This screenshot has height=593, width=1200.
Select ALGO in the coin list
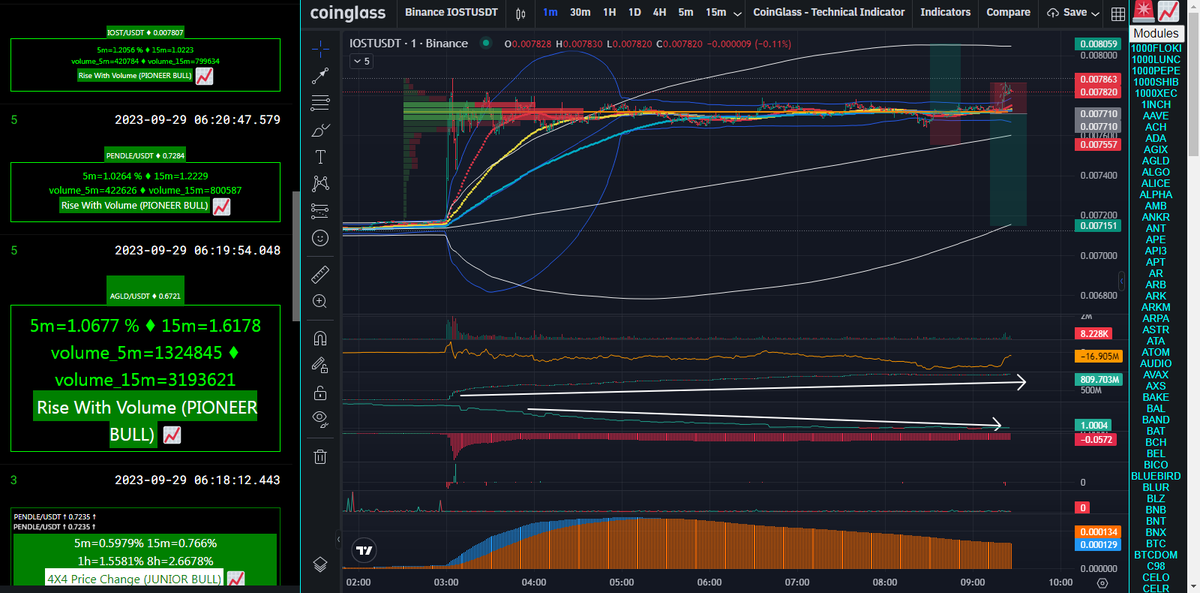[1155, 173]
